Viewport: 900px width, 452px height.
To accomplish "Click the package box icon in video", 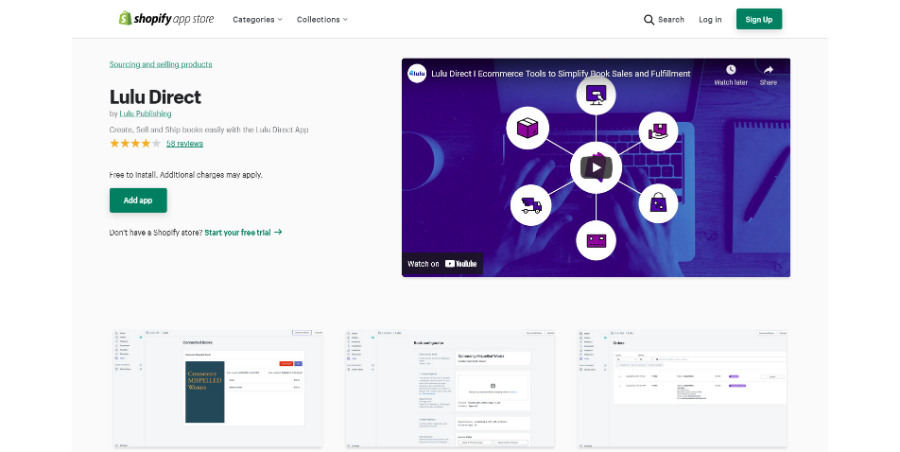I will click(x=527, y=128).
